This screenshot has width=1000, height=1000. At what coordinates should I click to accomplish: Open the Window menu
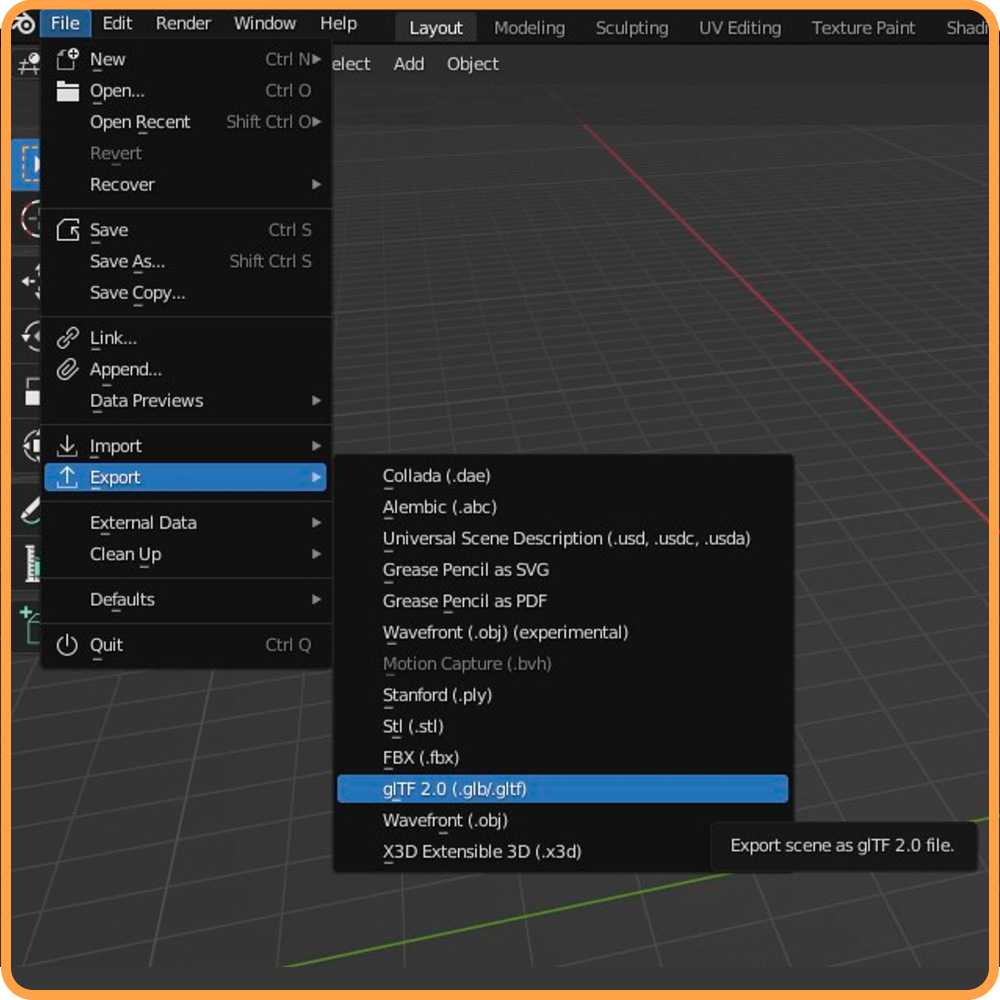tap(265, 24)
